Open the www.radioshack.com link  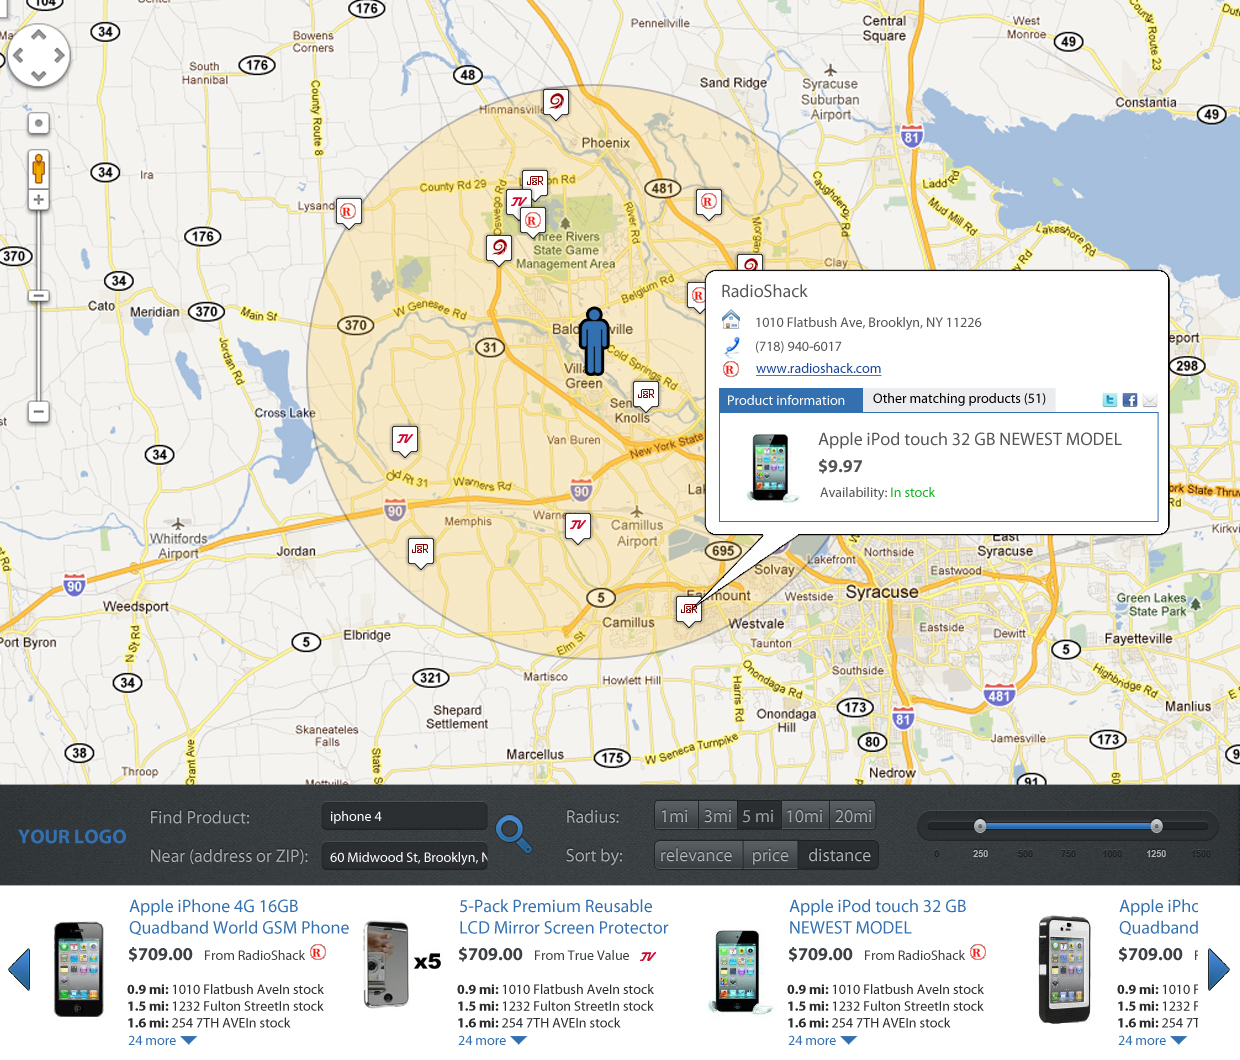(818, 368)
